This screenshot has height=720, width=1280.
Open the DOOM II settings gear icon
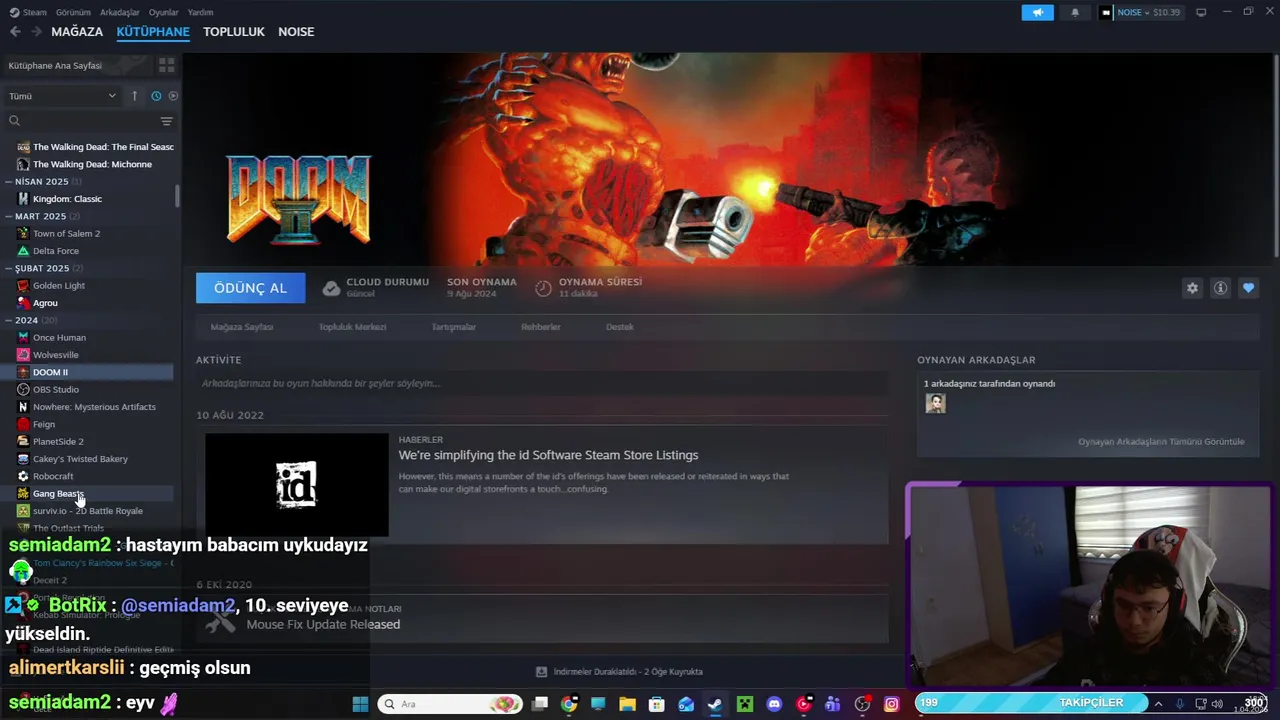tap(1192, 288)
